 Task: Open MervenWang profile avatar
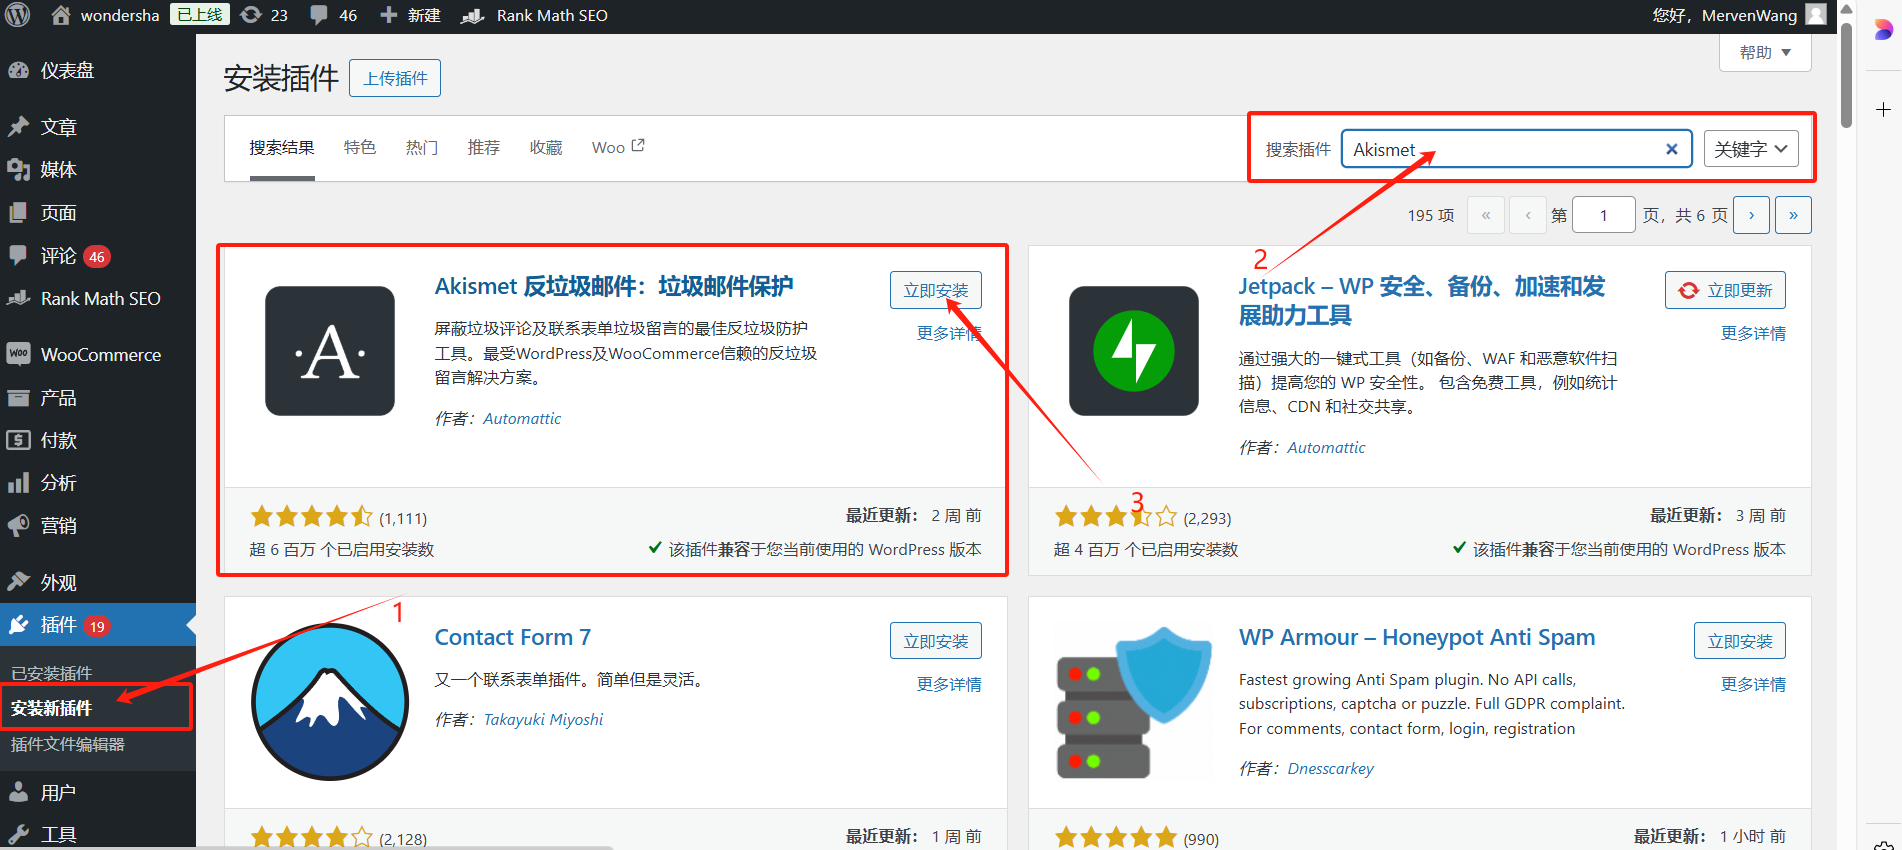[x=1816, y=15]
